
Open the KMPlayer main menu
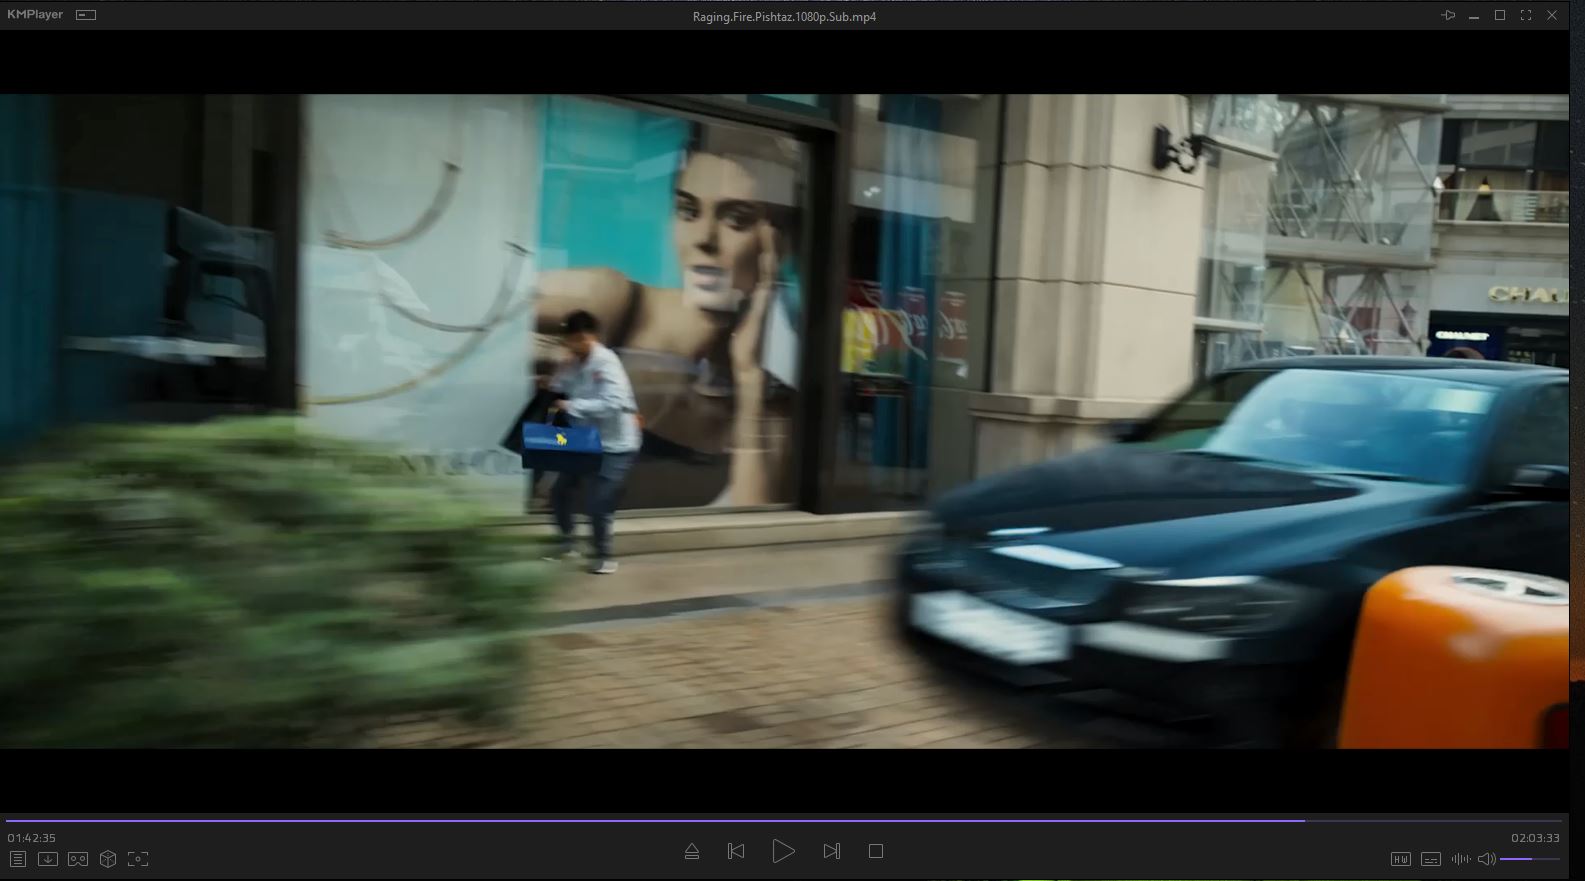coord(35,15)
